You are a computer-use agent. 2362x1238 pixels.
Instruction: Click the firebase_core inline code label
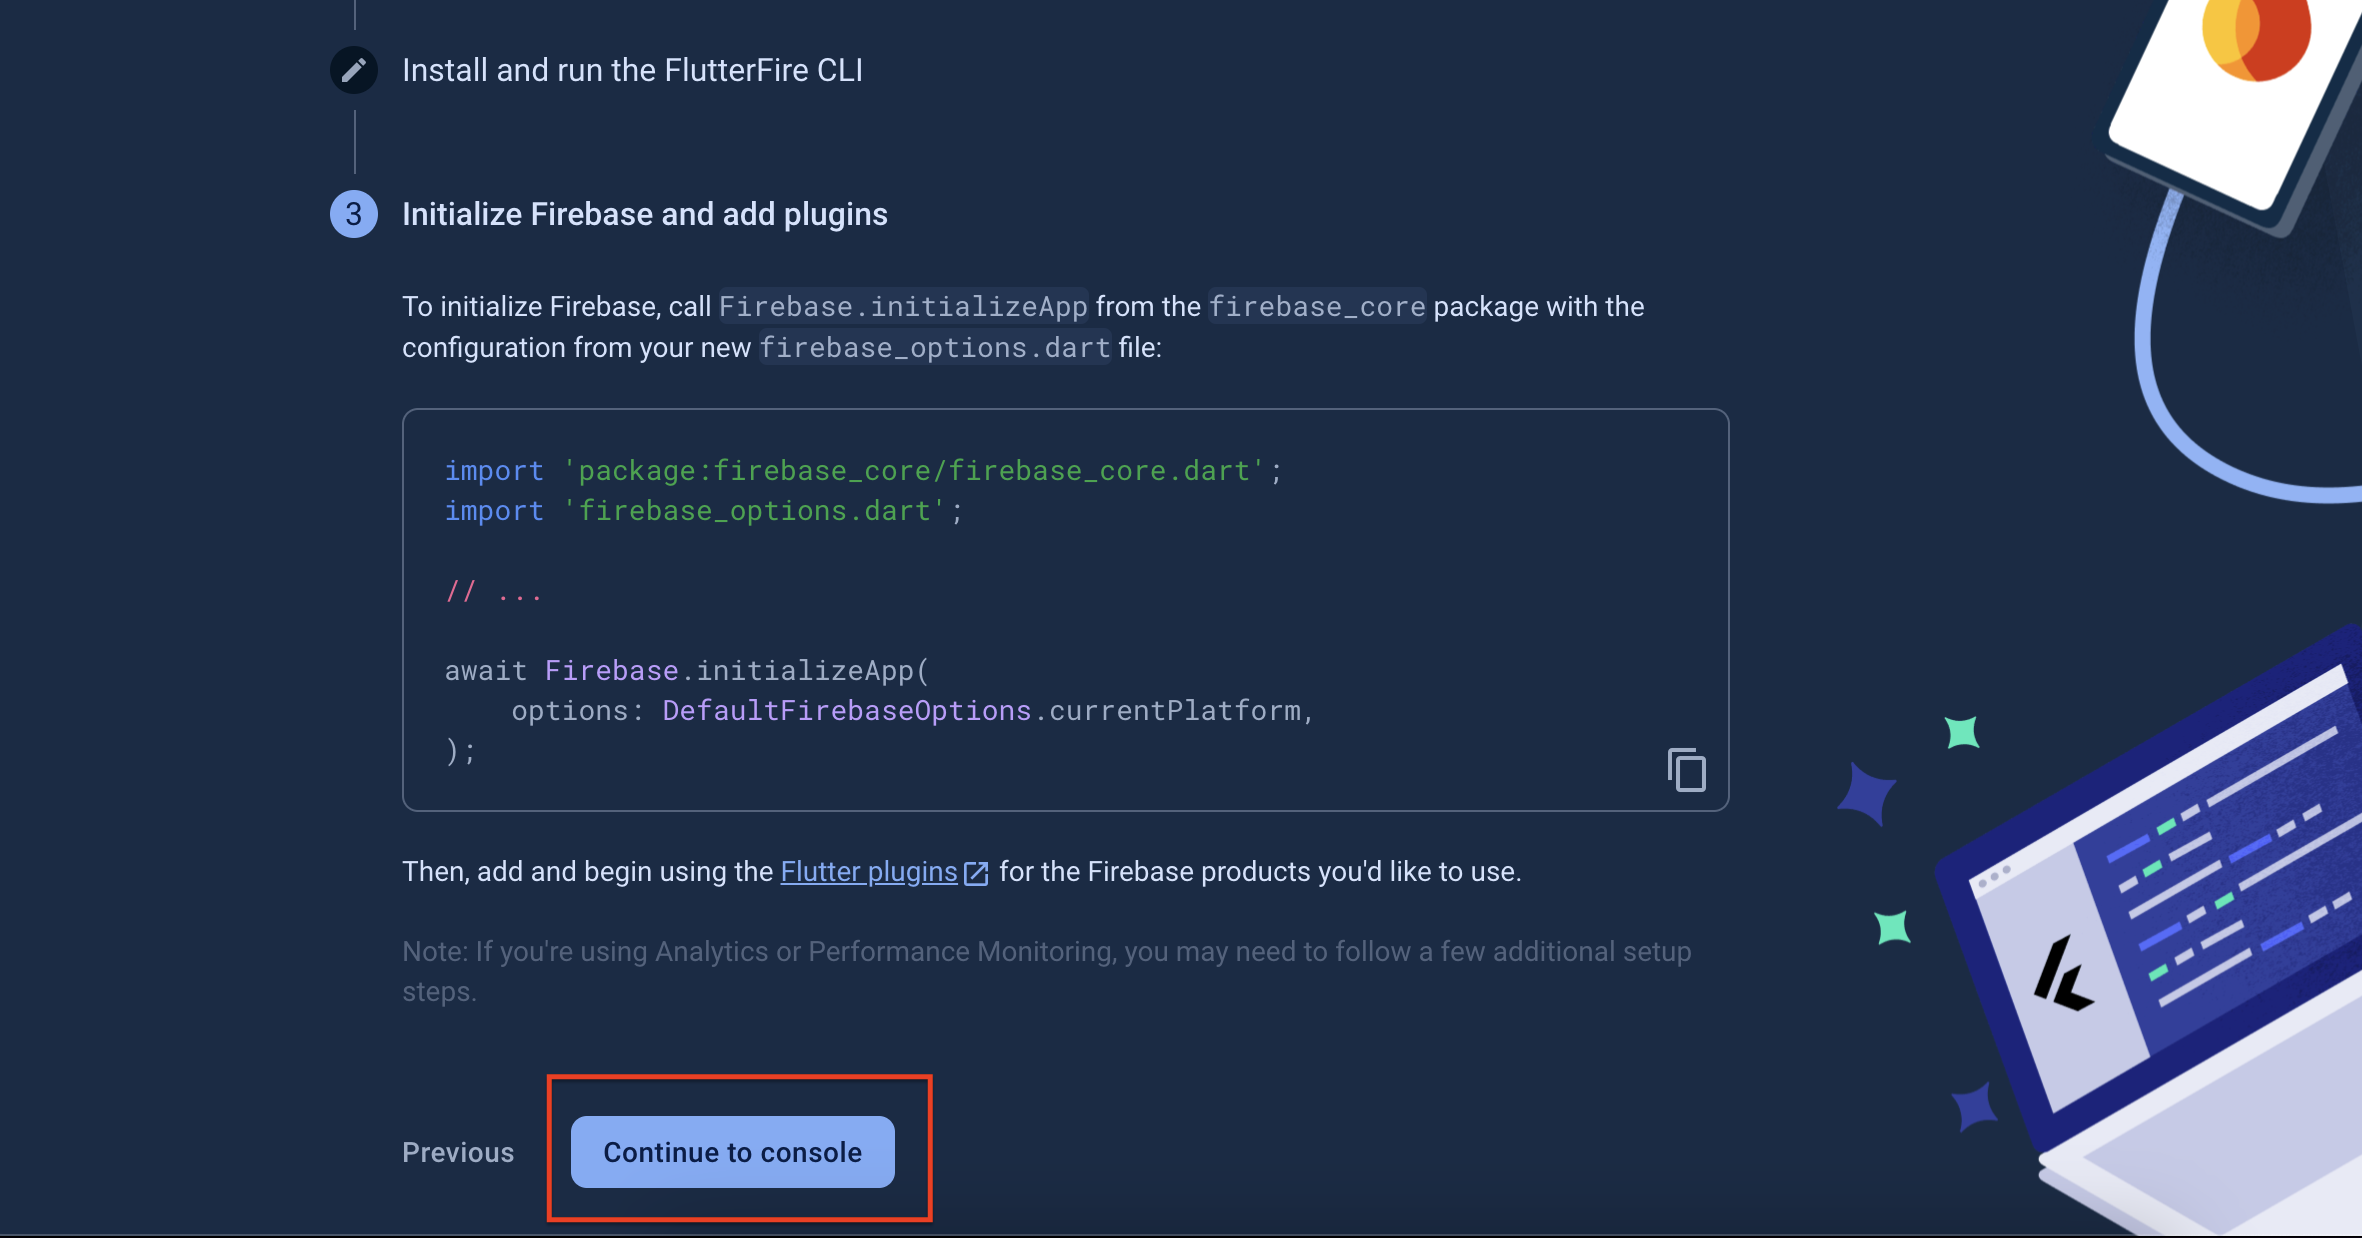1316,307
